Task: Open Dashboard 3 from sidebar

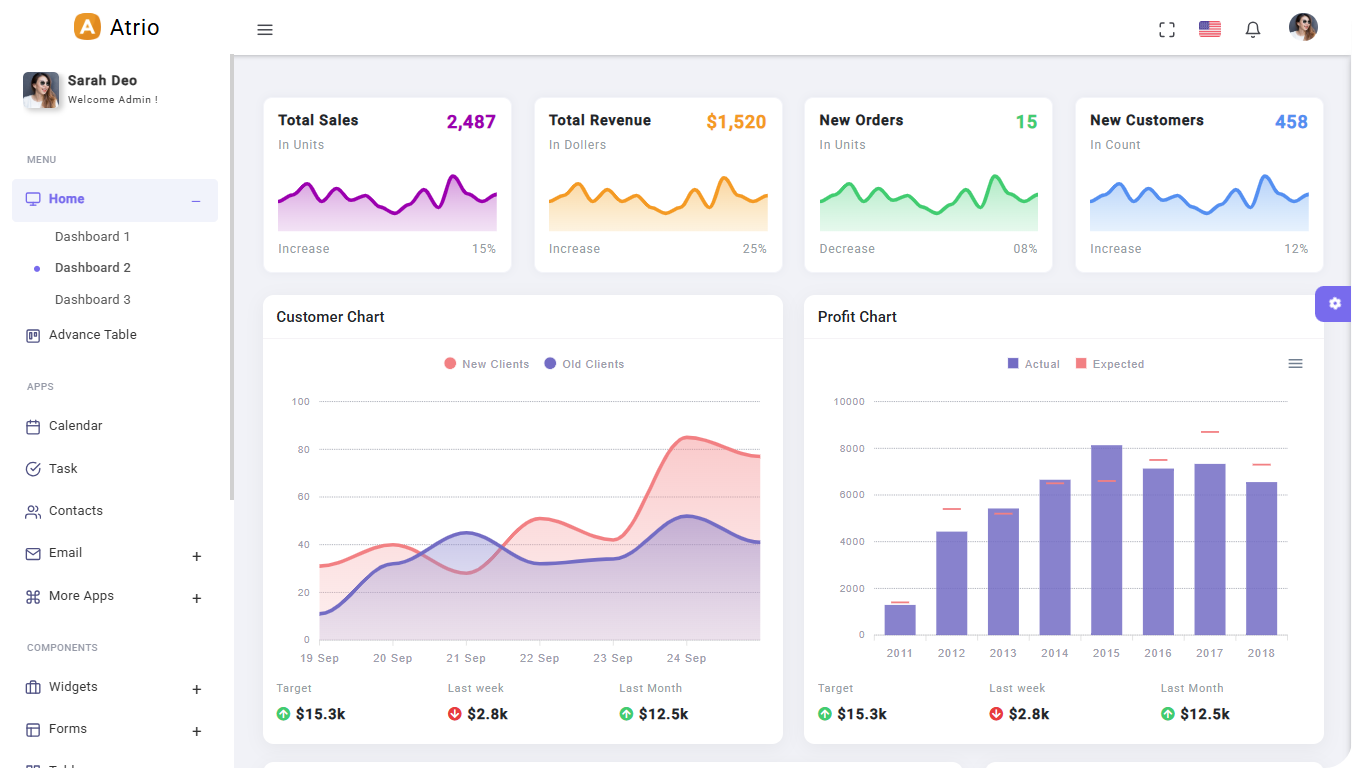Action: [93, 300]
